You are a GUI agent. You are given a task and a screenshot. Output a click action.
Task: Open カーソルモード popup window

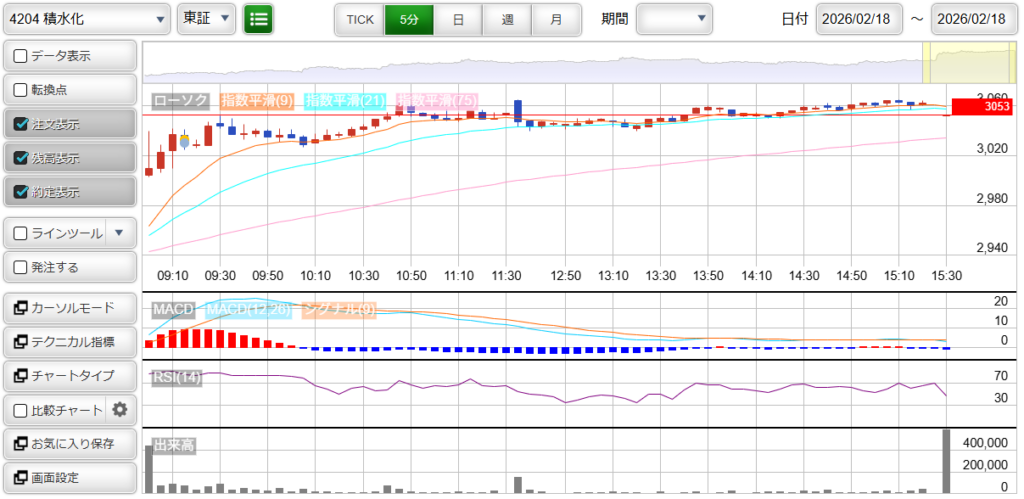[69, 308]
